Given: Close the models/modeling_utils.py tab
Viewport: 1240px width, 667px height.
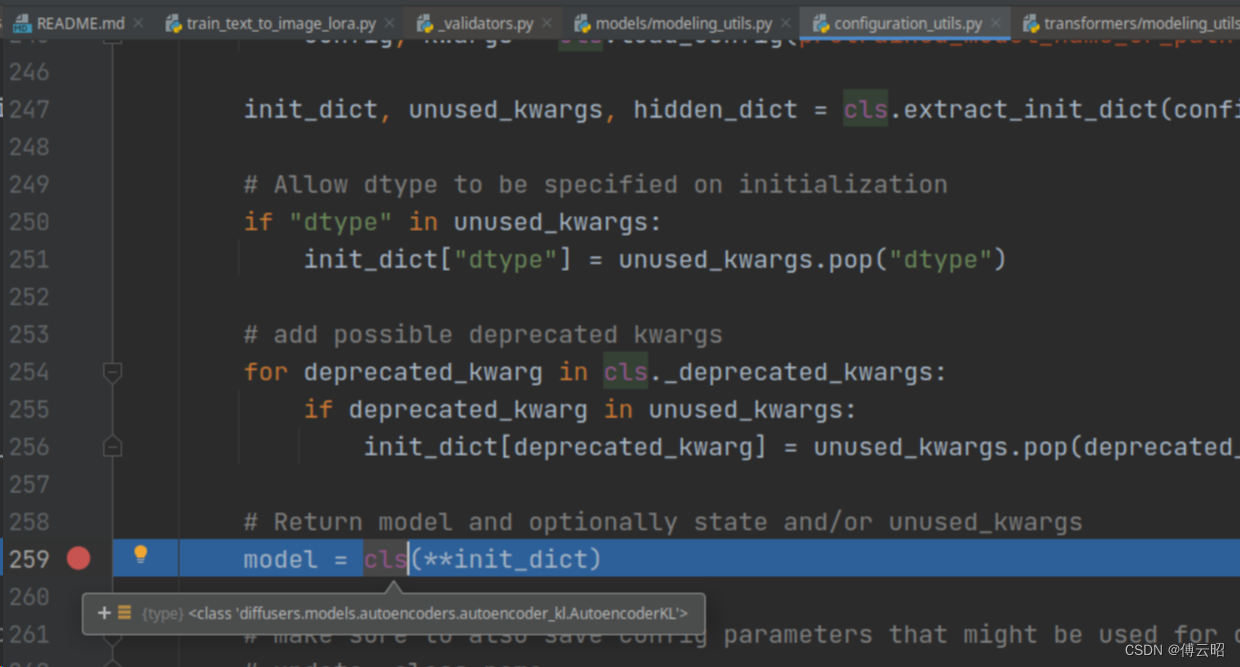Looking at the screenshot, I should click(x=785, y=21).
